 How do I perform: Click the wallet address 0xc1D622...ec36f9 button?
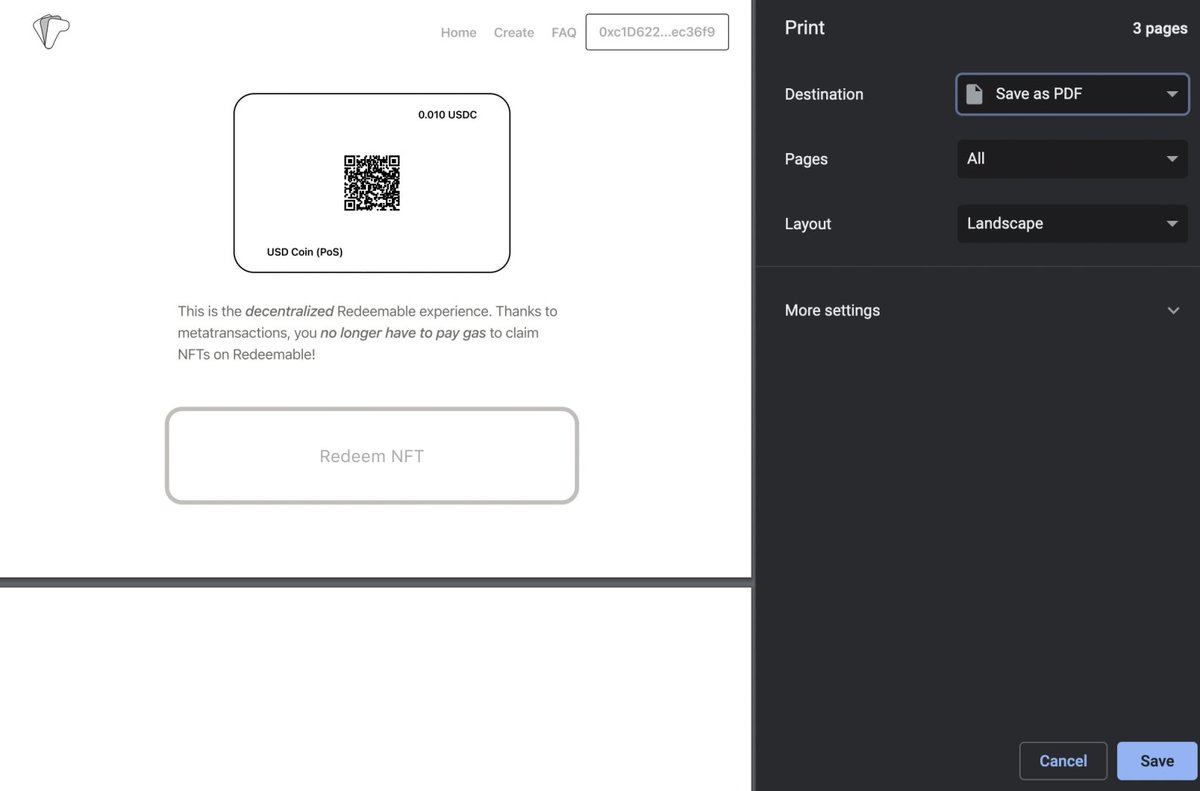pos(657,32)
